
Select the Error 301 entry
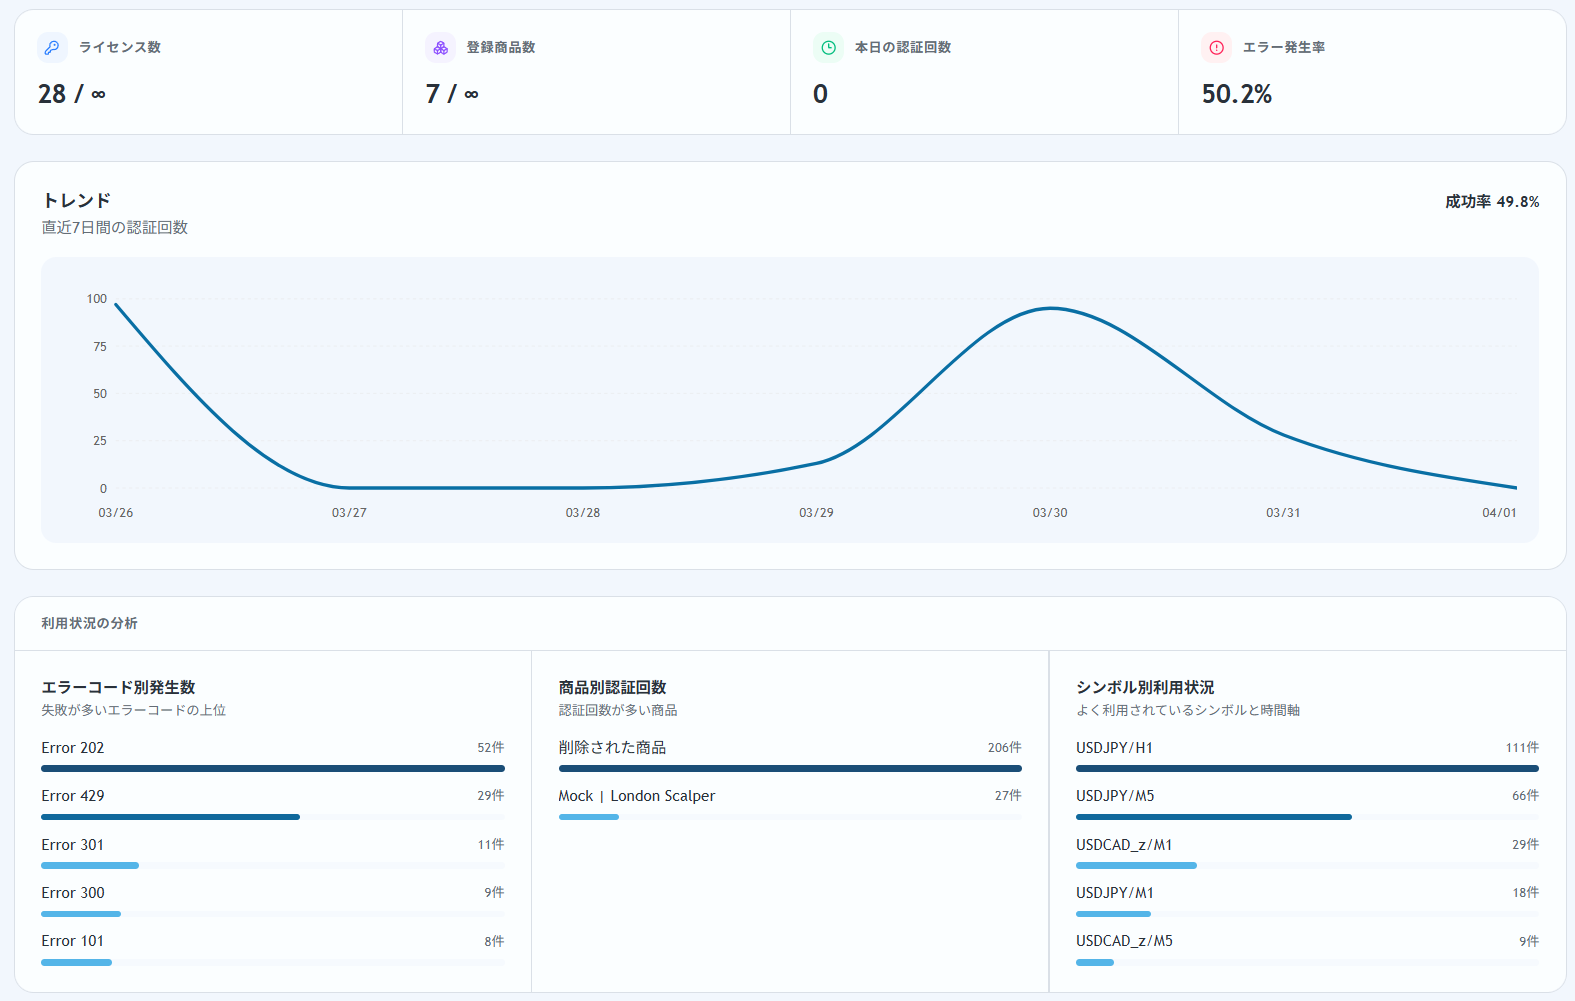(x=73, y=845)
